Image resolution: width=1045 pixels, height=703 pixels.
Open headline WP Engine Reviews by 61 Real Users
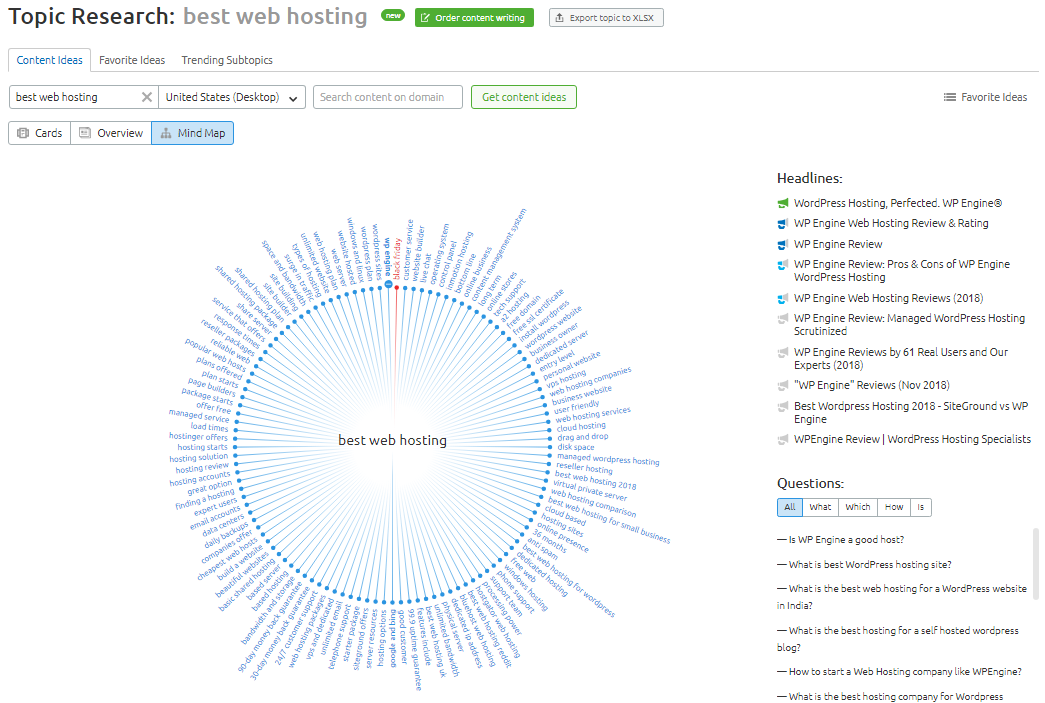pyautogui.click(x=901, y=358)
